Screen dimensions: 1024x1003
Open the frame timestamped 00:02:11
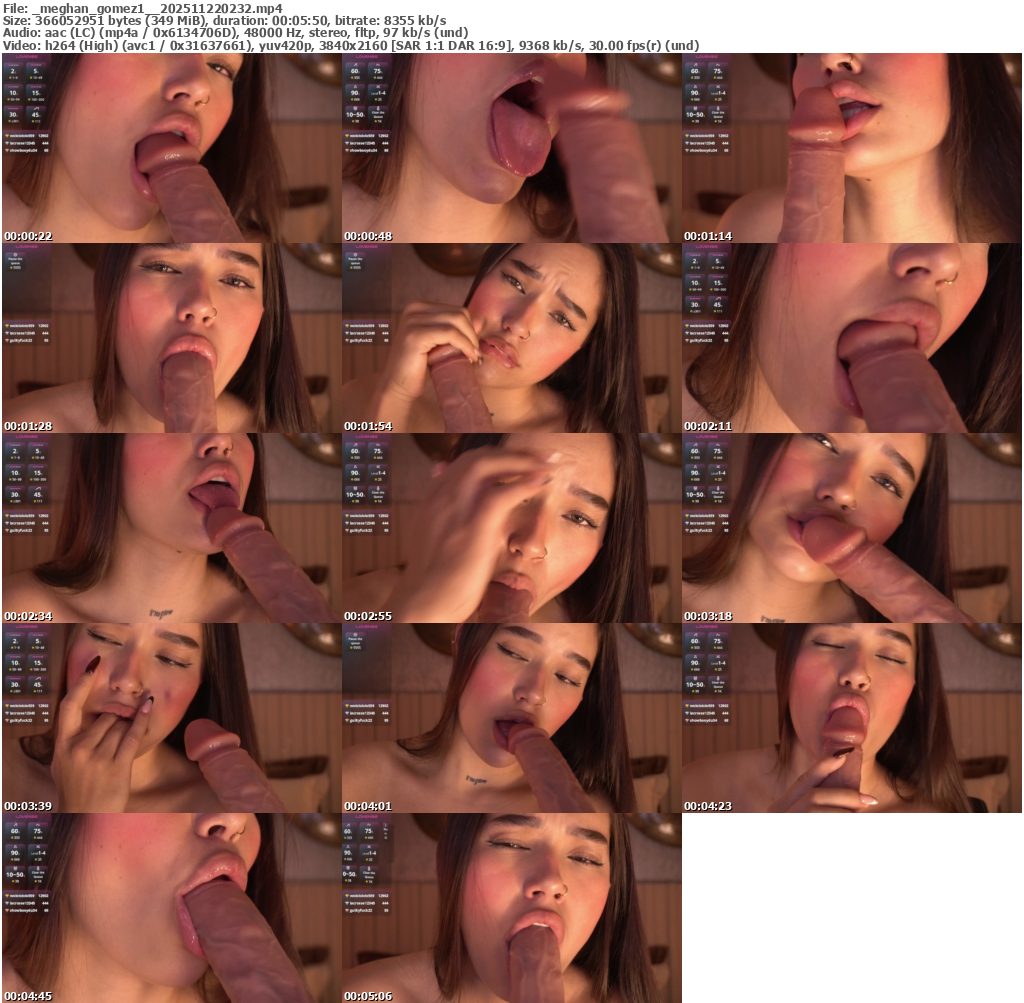click(851, 338)
